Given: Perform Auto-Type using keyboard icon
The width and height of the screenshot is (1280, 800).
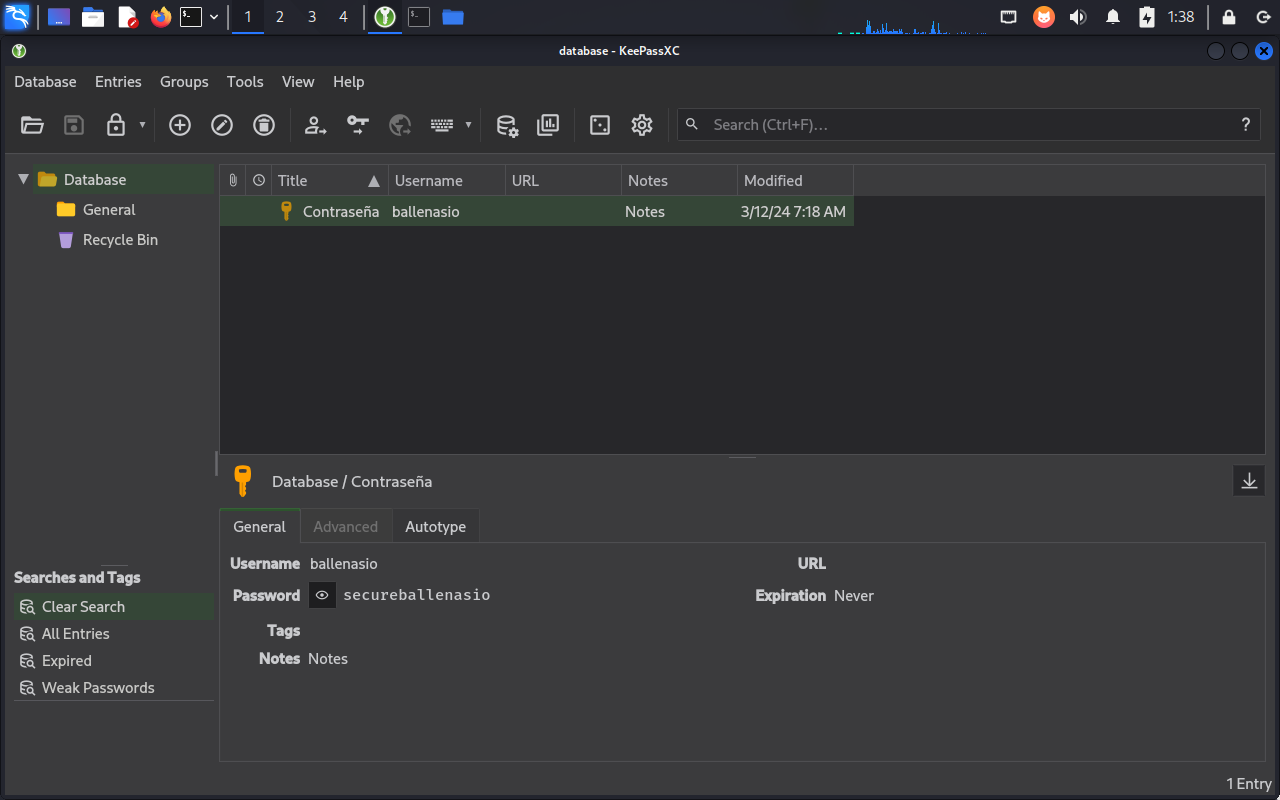Looking at the screenshot, I should click(x=442, y=125).
